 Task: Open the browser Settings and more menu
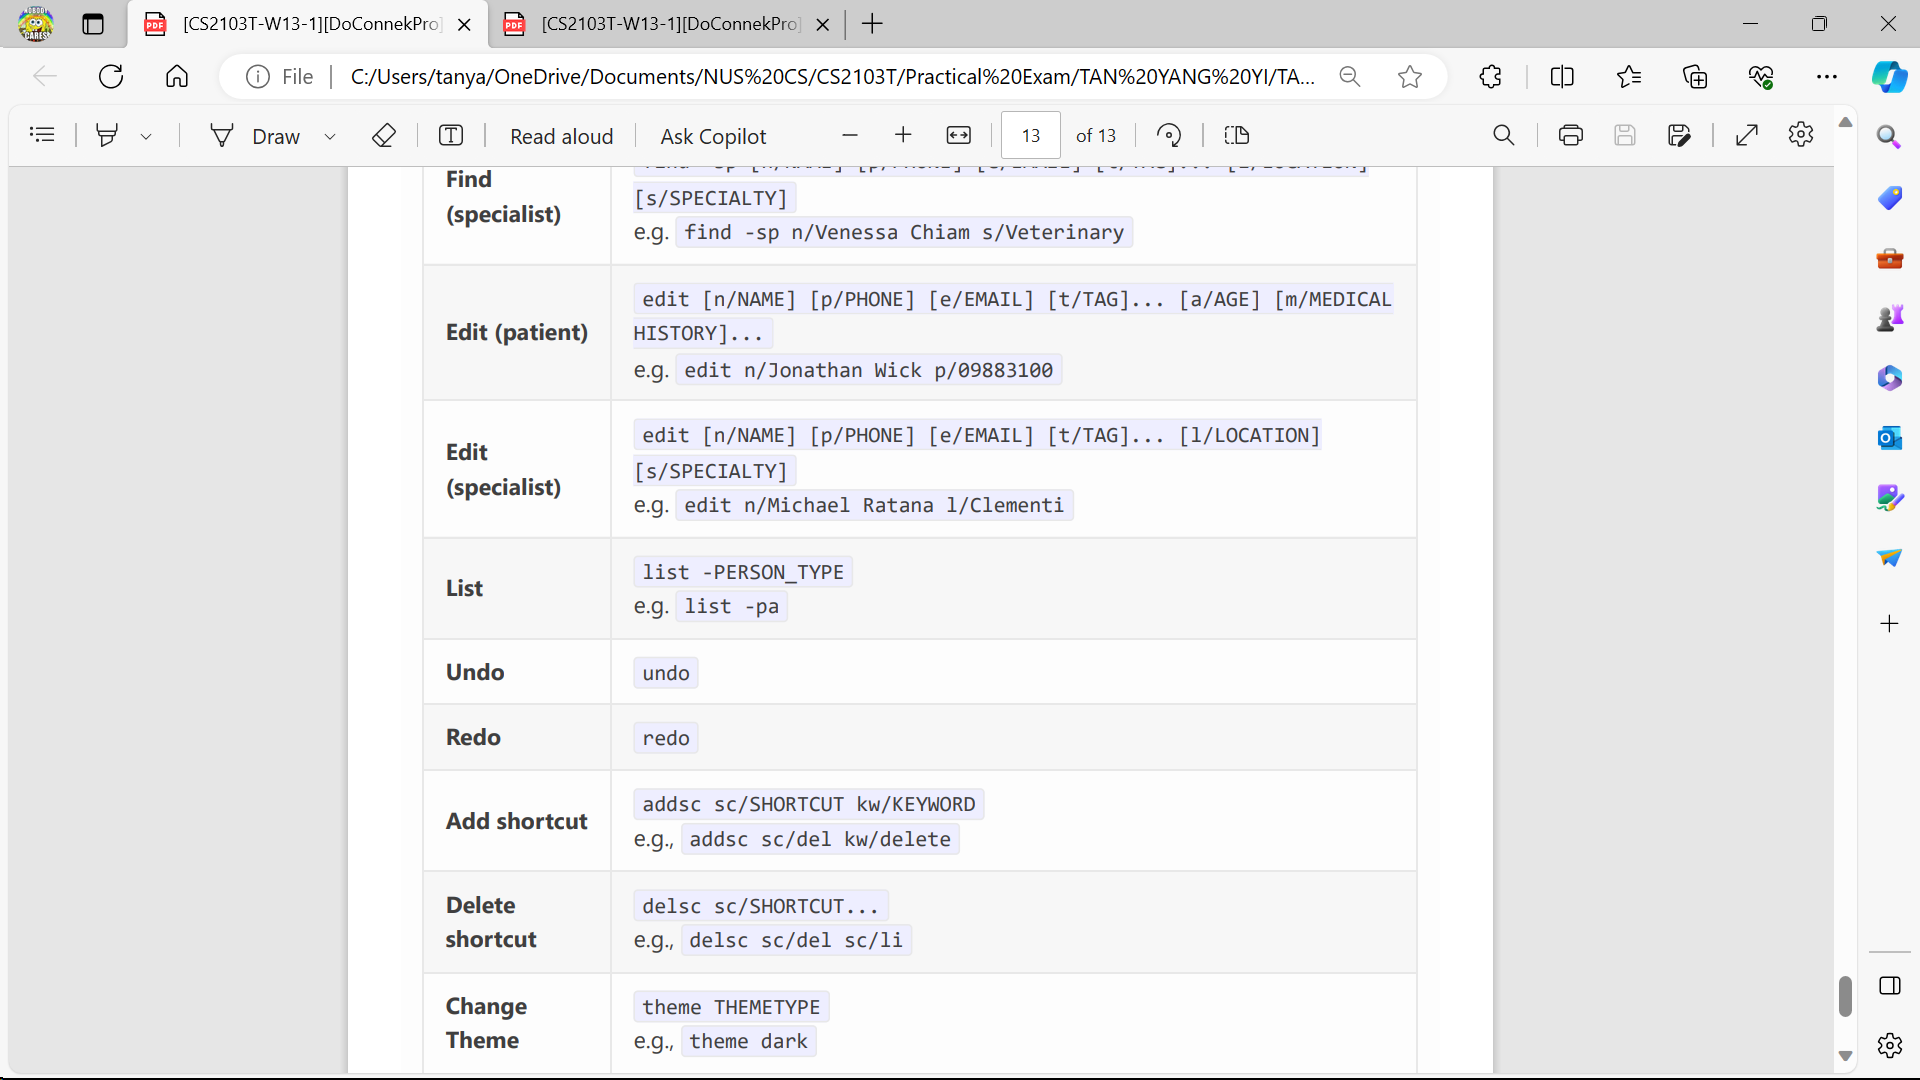tap(1826, 77)
